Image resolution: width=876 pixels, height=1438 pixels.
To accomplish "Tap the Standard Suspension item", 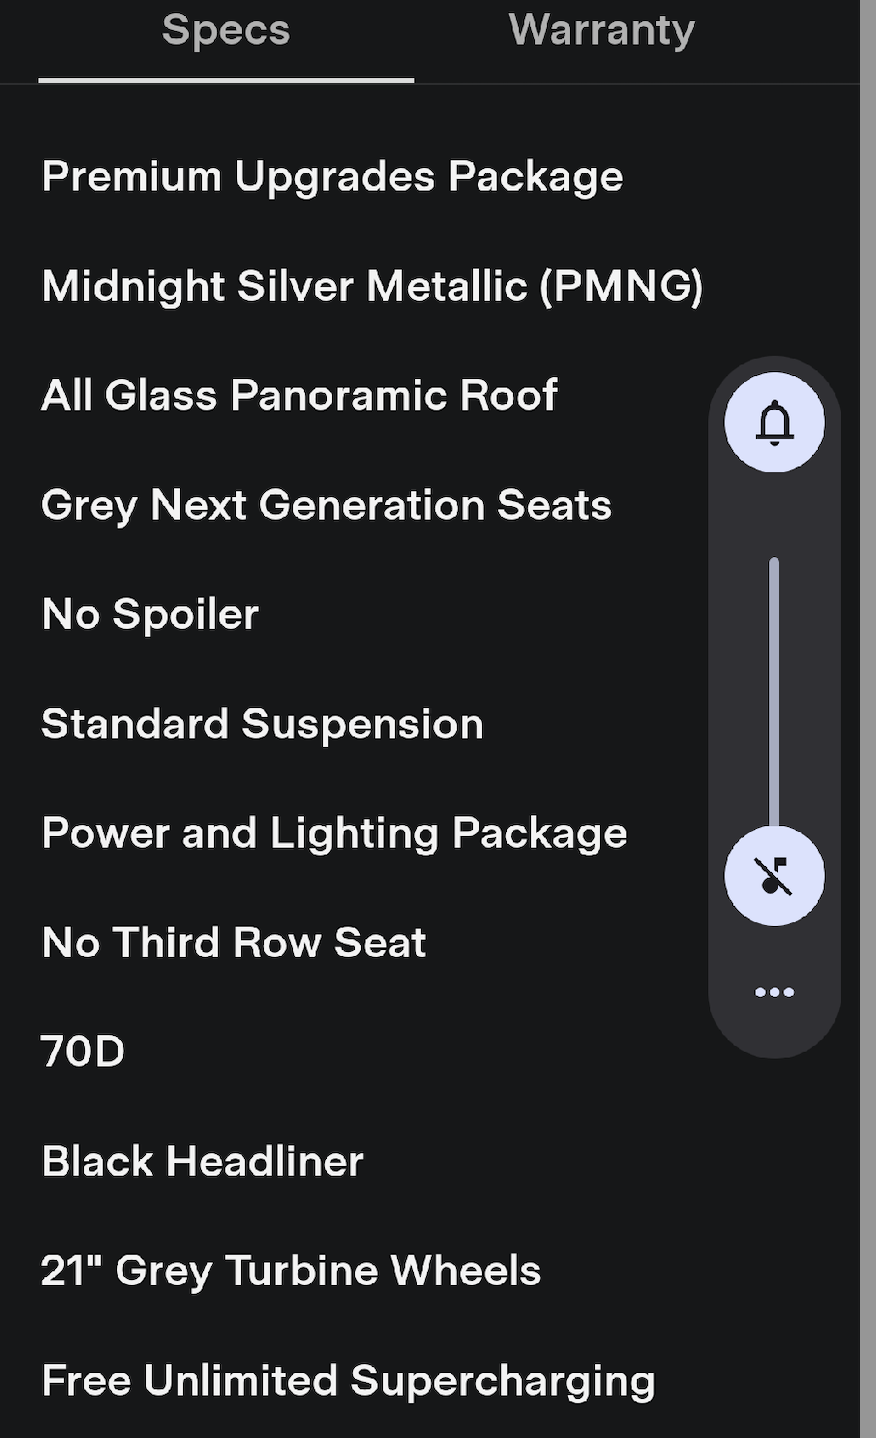I will click(262, 724).
